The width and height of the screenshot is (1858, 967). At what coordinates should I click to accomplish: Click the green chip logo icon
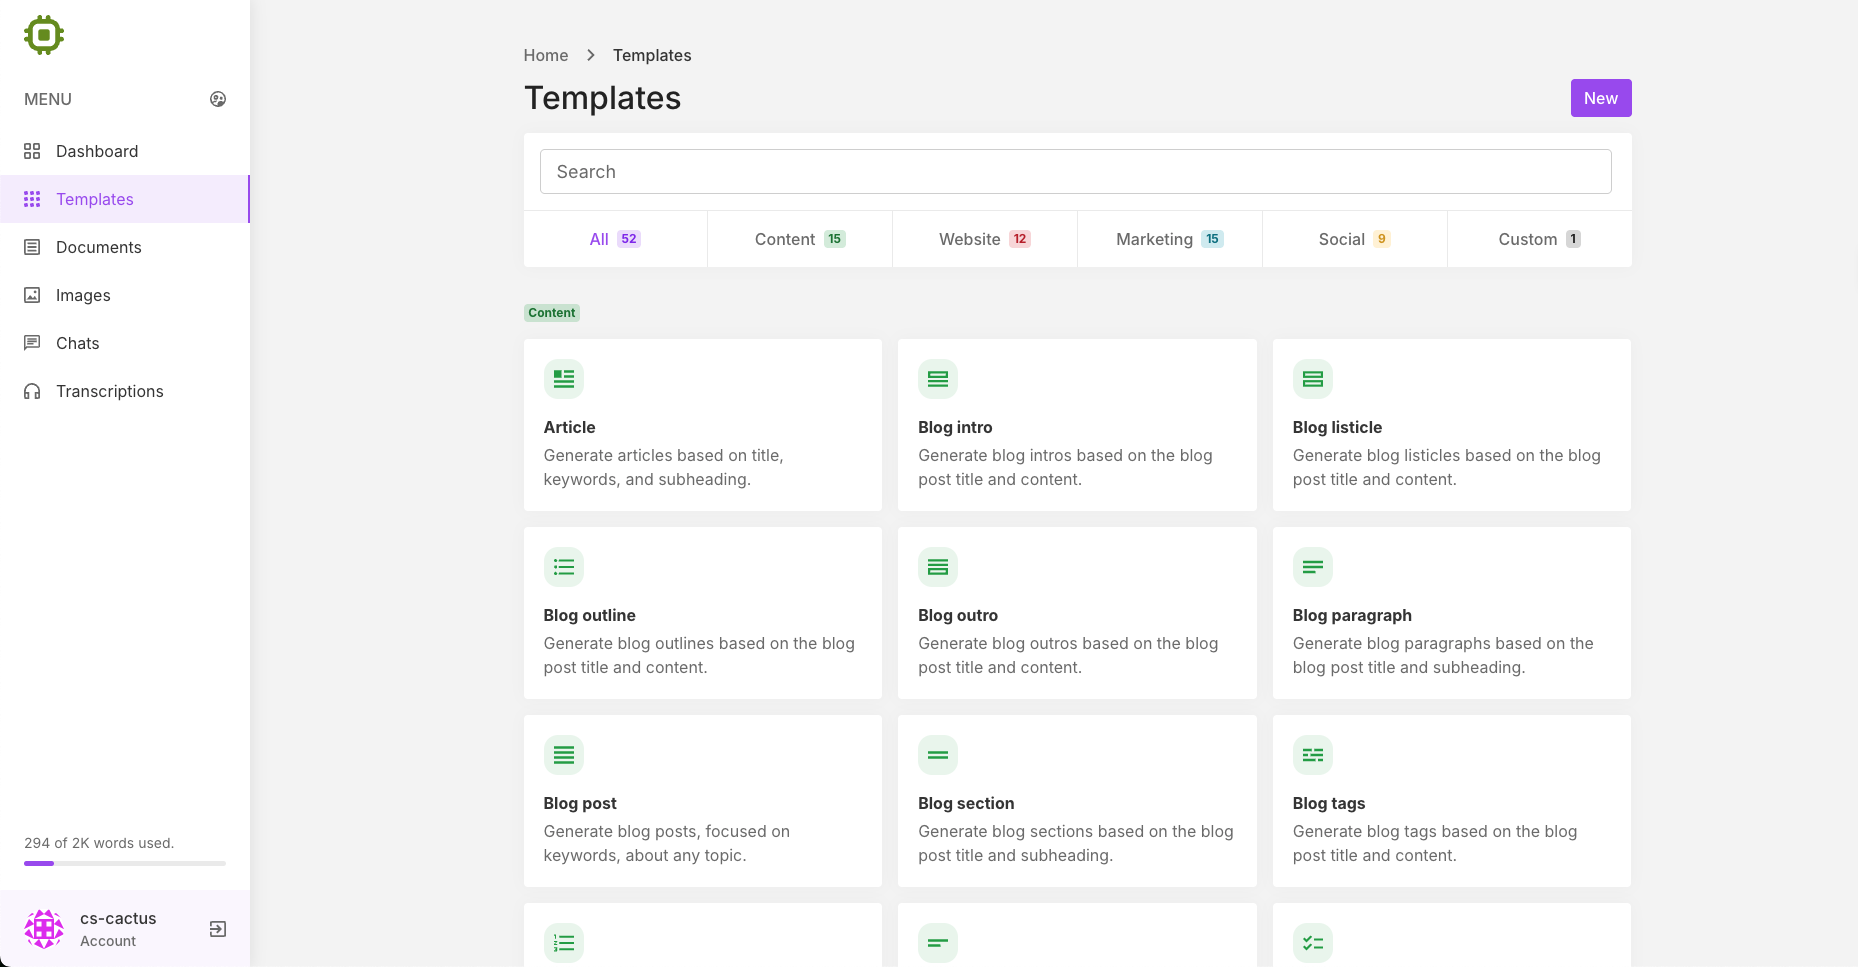(44, 35)
